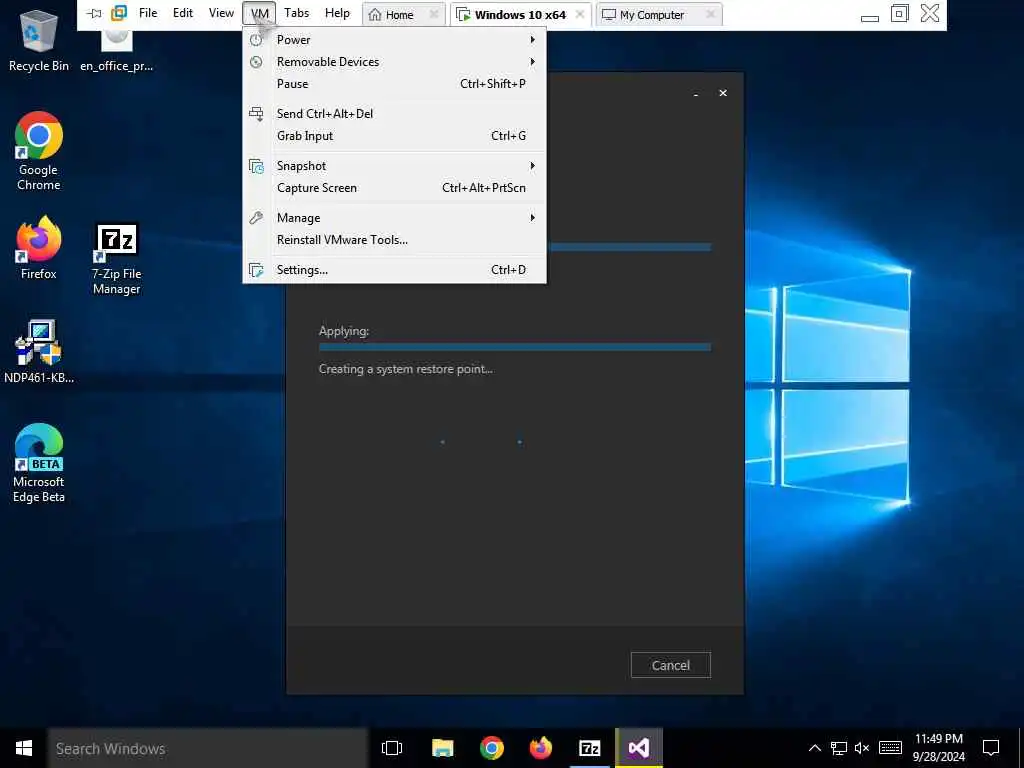Expand Manage submenu arrow
Image resolution: width=1024 pixels, height=768 pixels.
[533, 217]
